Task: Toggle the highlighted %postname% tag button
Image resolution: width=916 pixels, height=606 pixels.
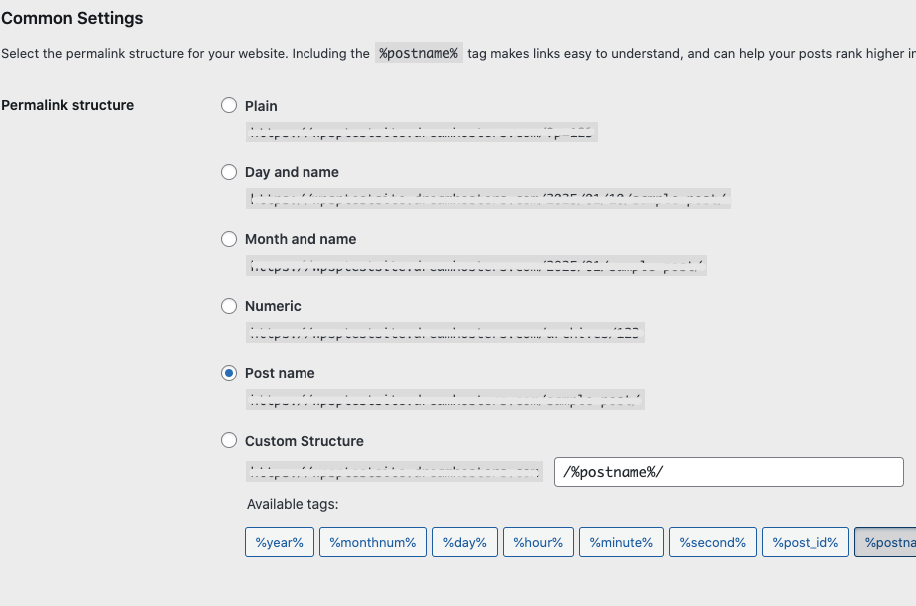Action: point(886,542)
